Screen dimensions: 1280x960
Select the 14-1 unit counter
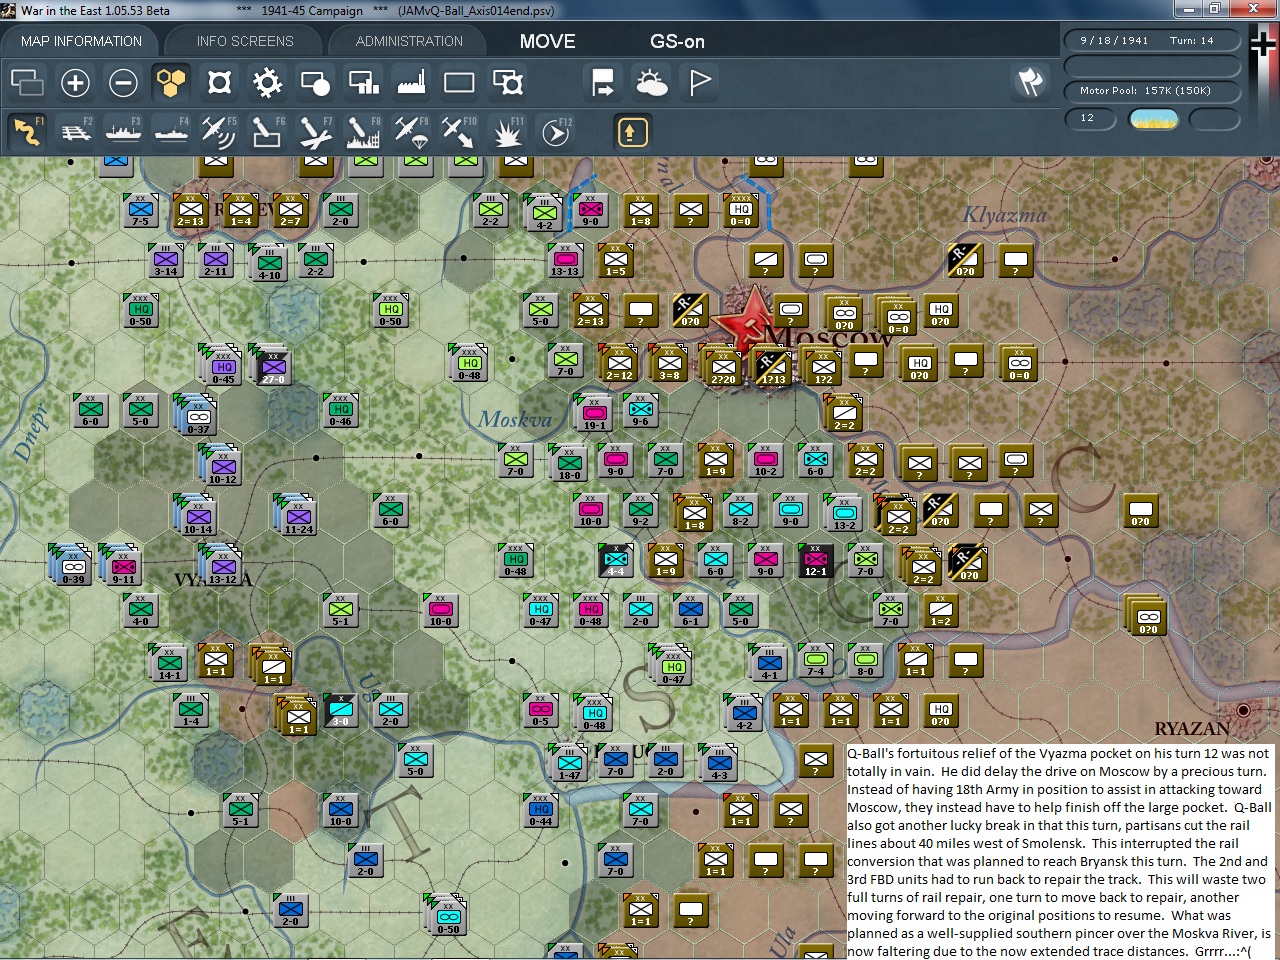coord(169,663)
